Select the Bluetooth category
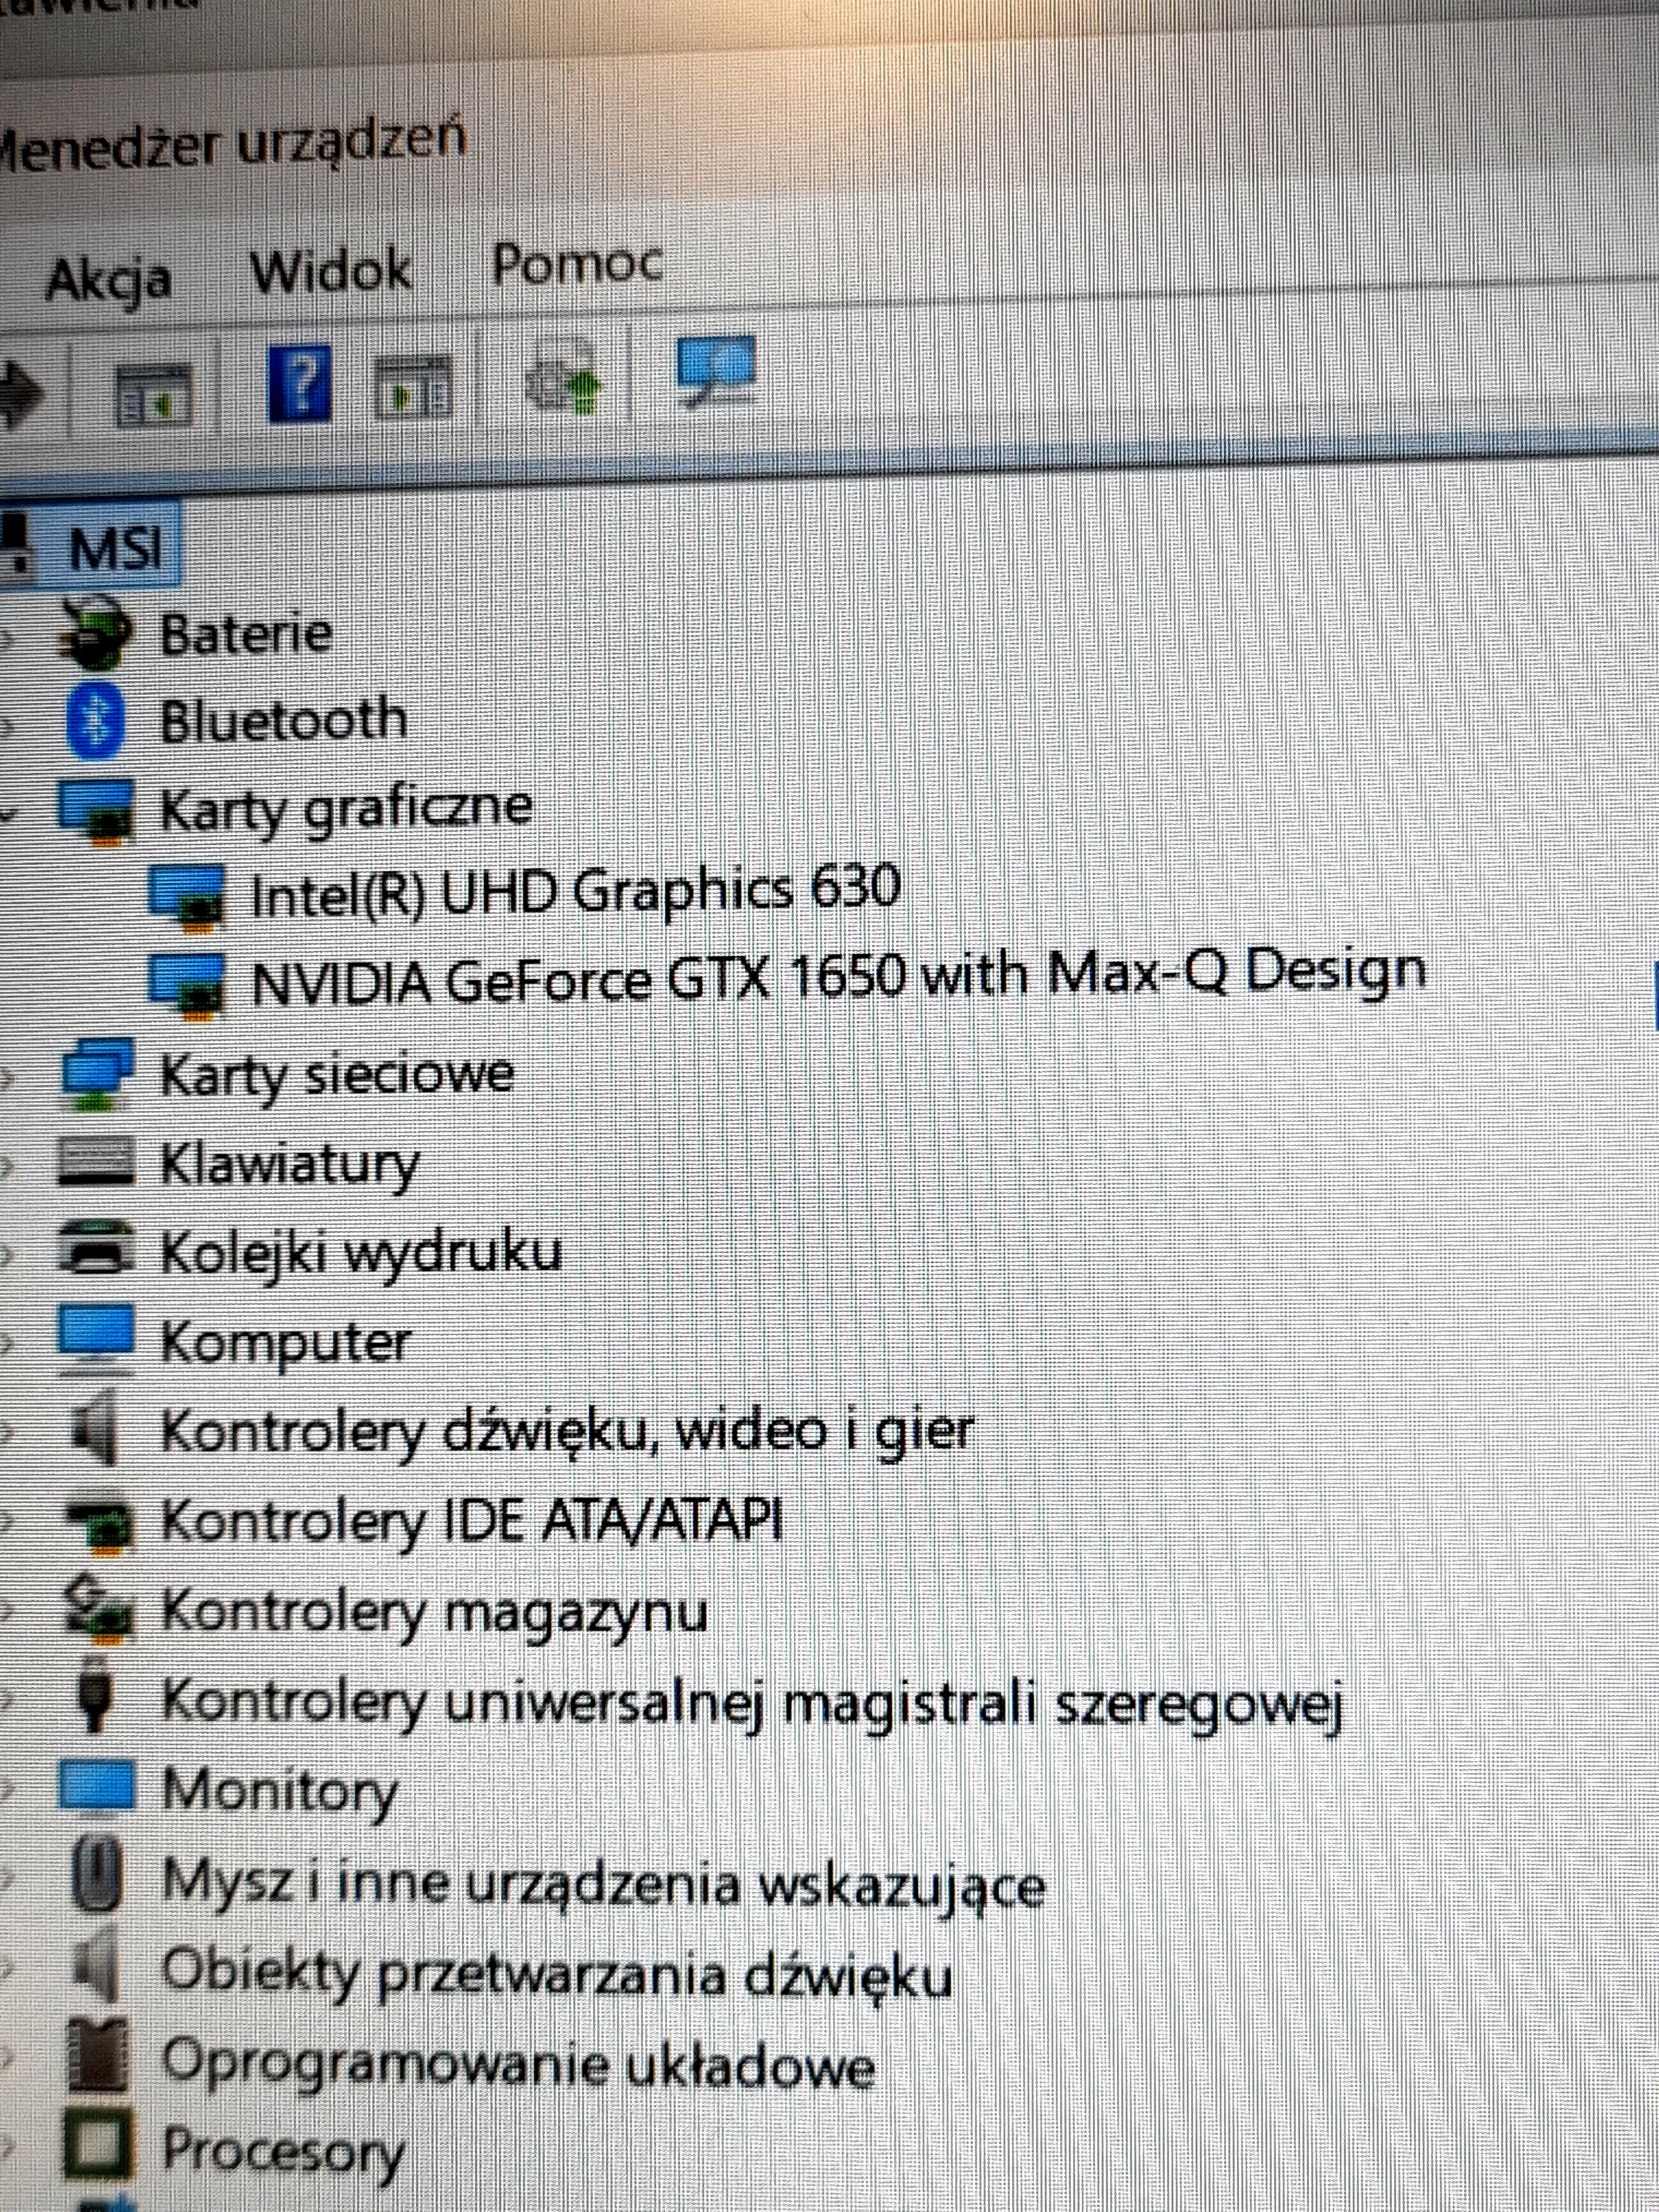Image resolution: width=1659 pixels, height=2212 pixels. click(284, 720)
